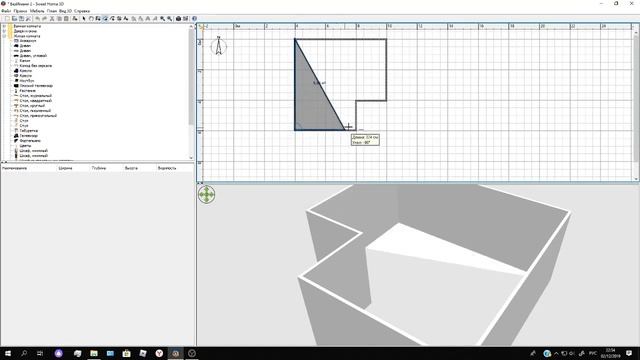Screen dimensions: 640x360
Task: Activate the Pan (hand) tool
Action: click(x=91, y=18)
